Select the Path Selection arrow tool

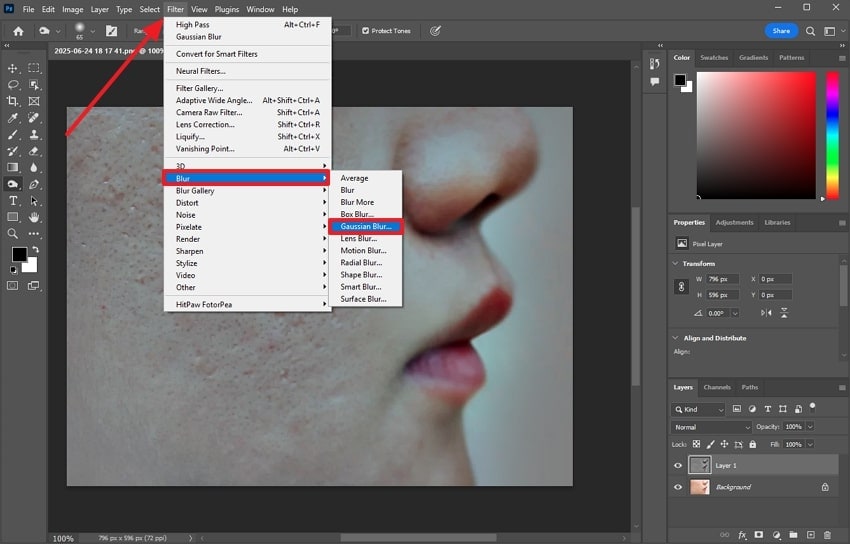point(34,201)
